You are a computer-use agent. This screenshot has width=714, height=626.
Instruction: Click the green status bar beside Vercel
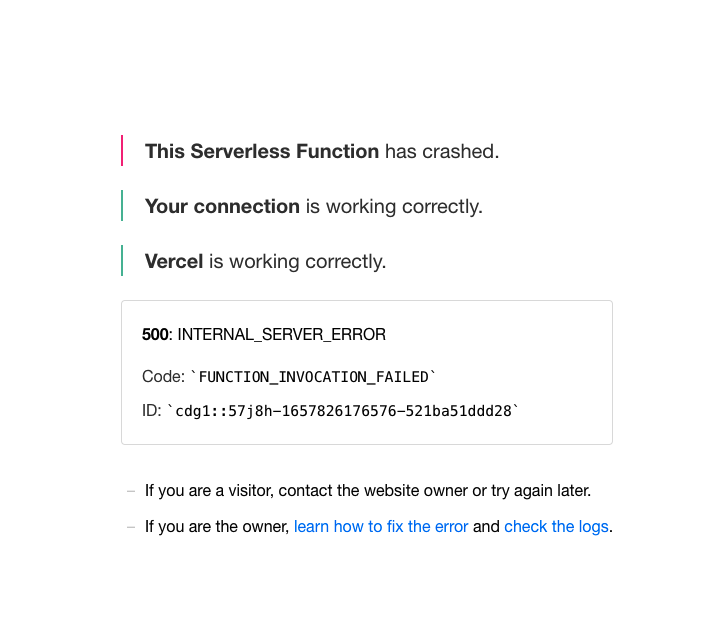[122, 261]
